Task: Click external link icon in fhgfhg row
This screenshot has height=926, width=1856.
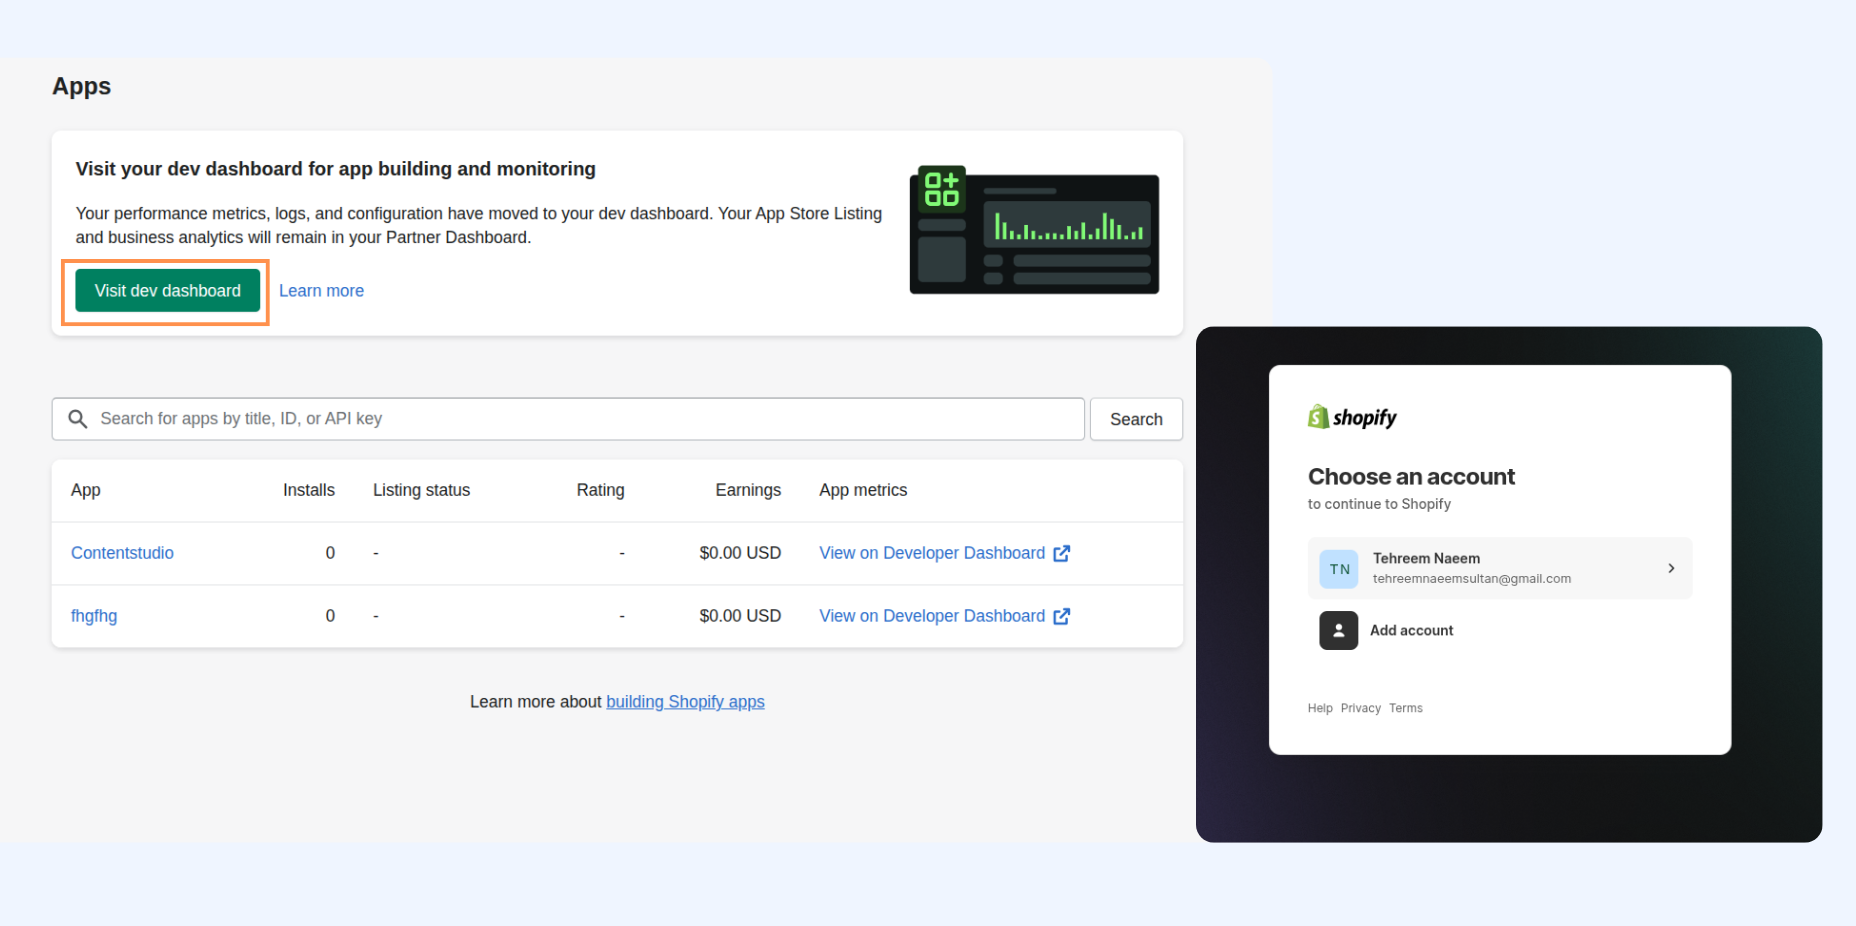Action: 1062,616
